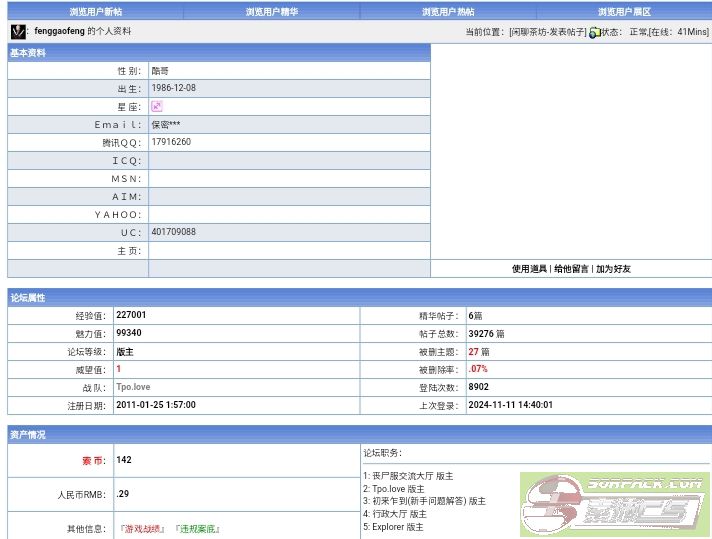Click the Explorer 版主 entry
This screenshot has height=539, width=712.
click(393, 526)
